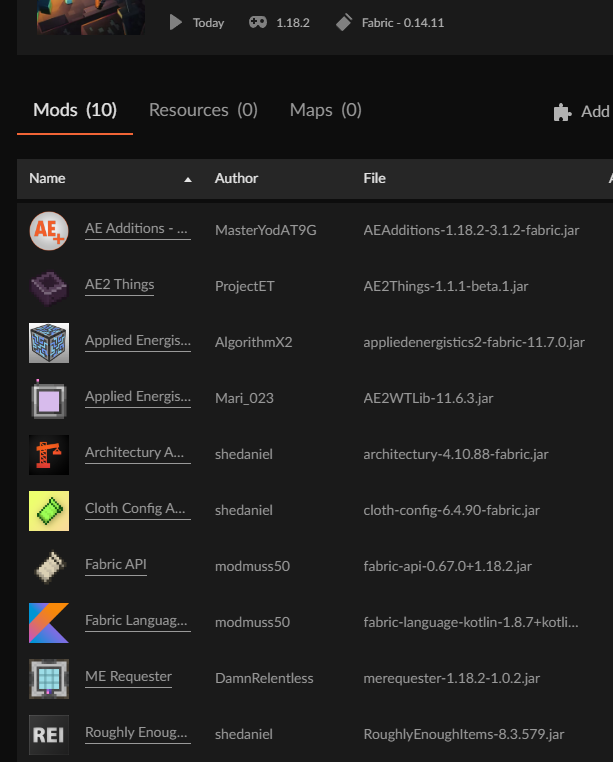Switch to the Mods (10) tab
613x762 pixels.
75,110
